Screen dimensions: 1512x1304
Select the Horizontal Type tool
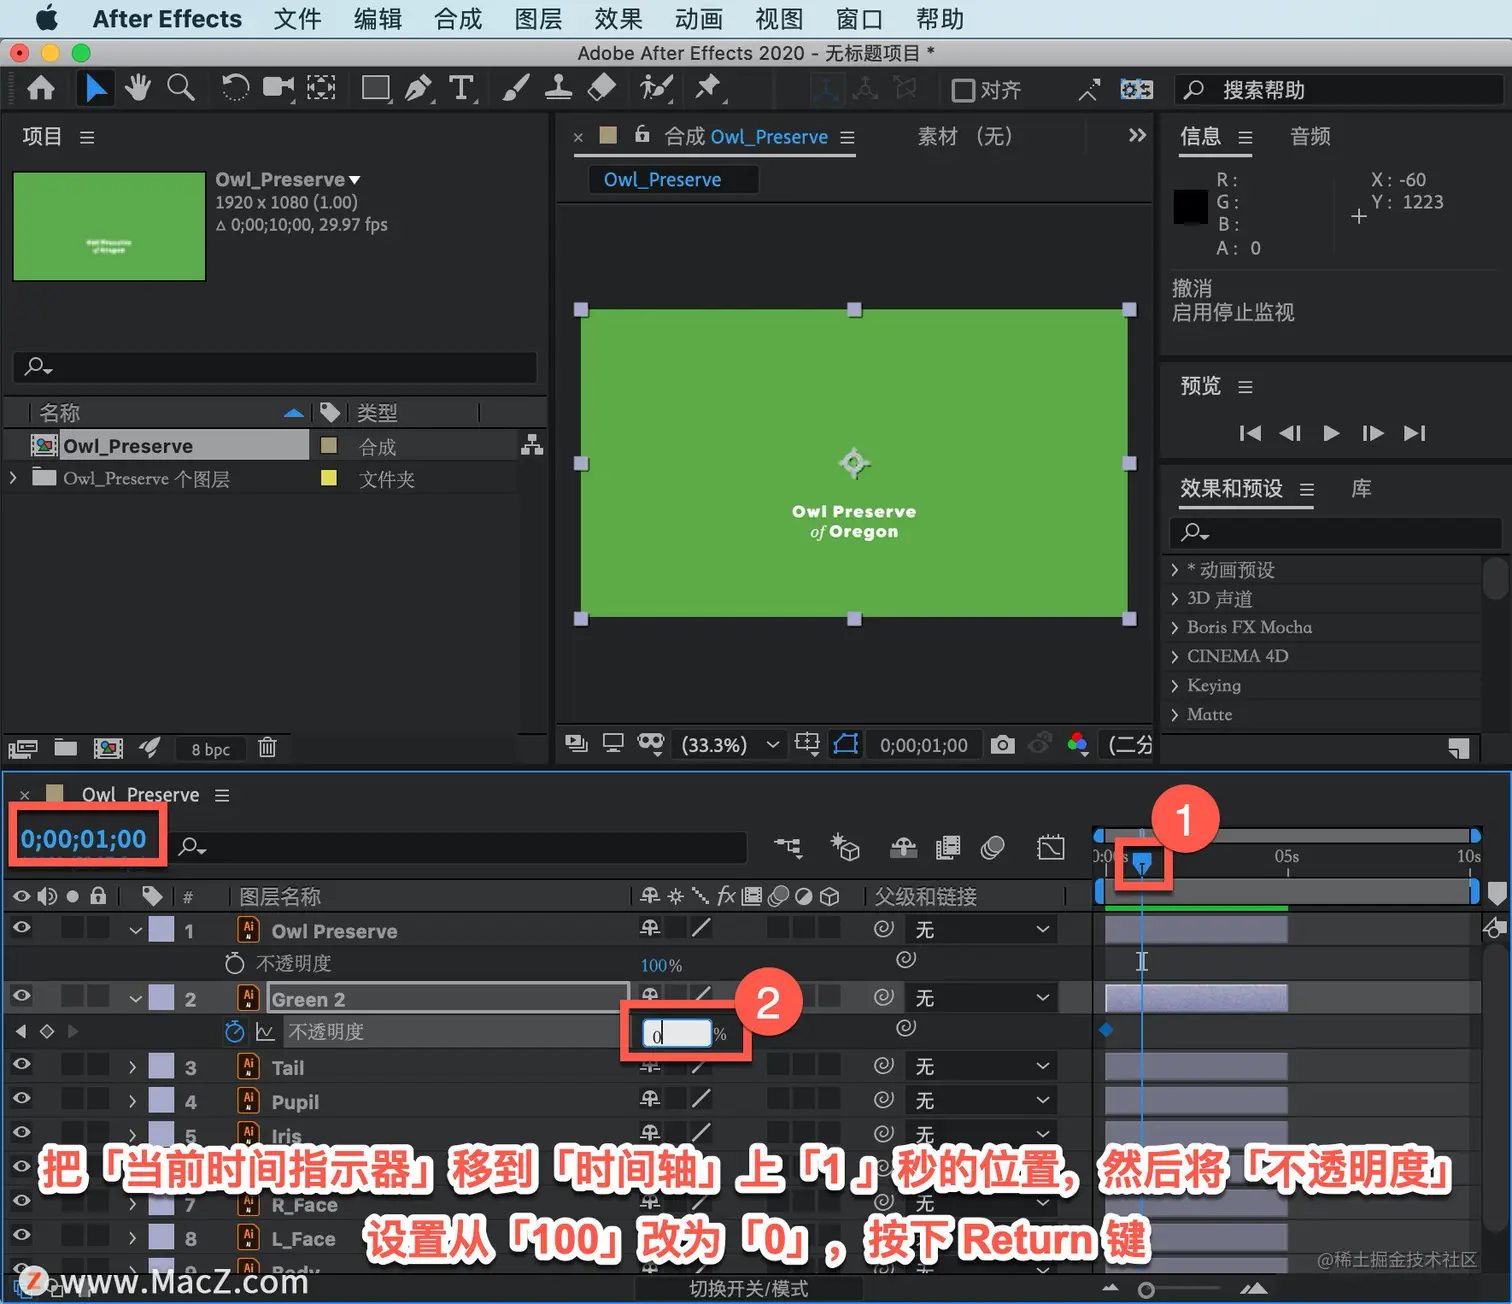pyautogui.click(x=461, y=89)
